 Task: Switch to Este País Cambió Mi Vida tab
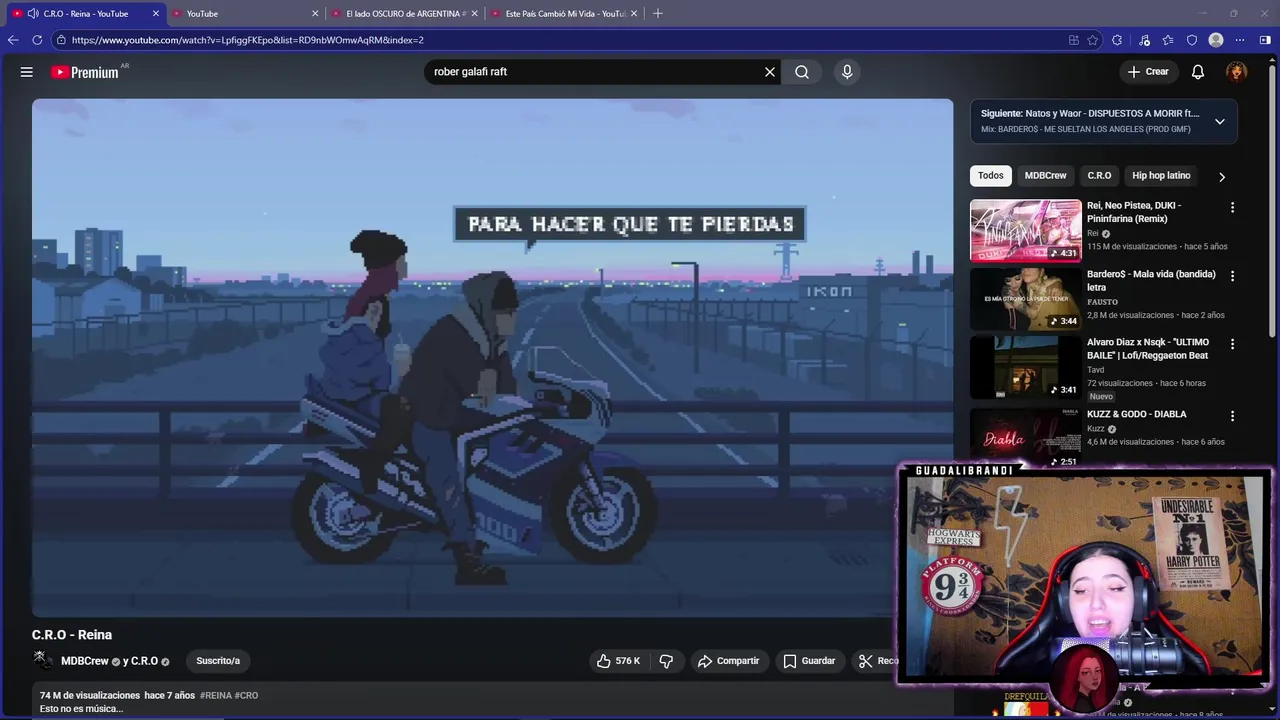coord(563,14)
